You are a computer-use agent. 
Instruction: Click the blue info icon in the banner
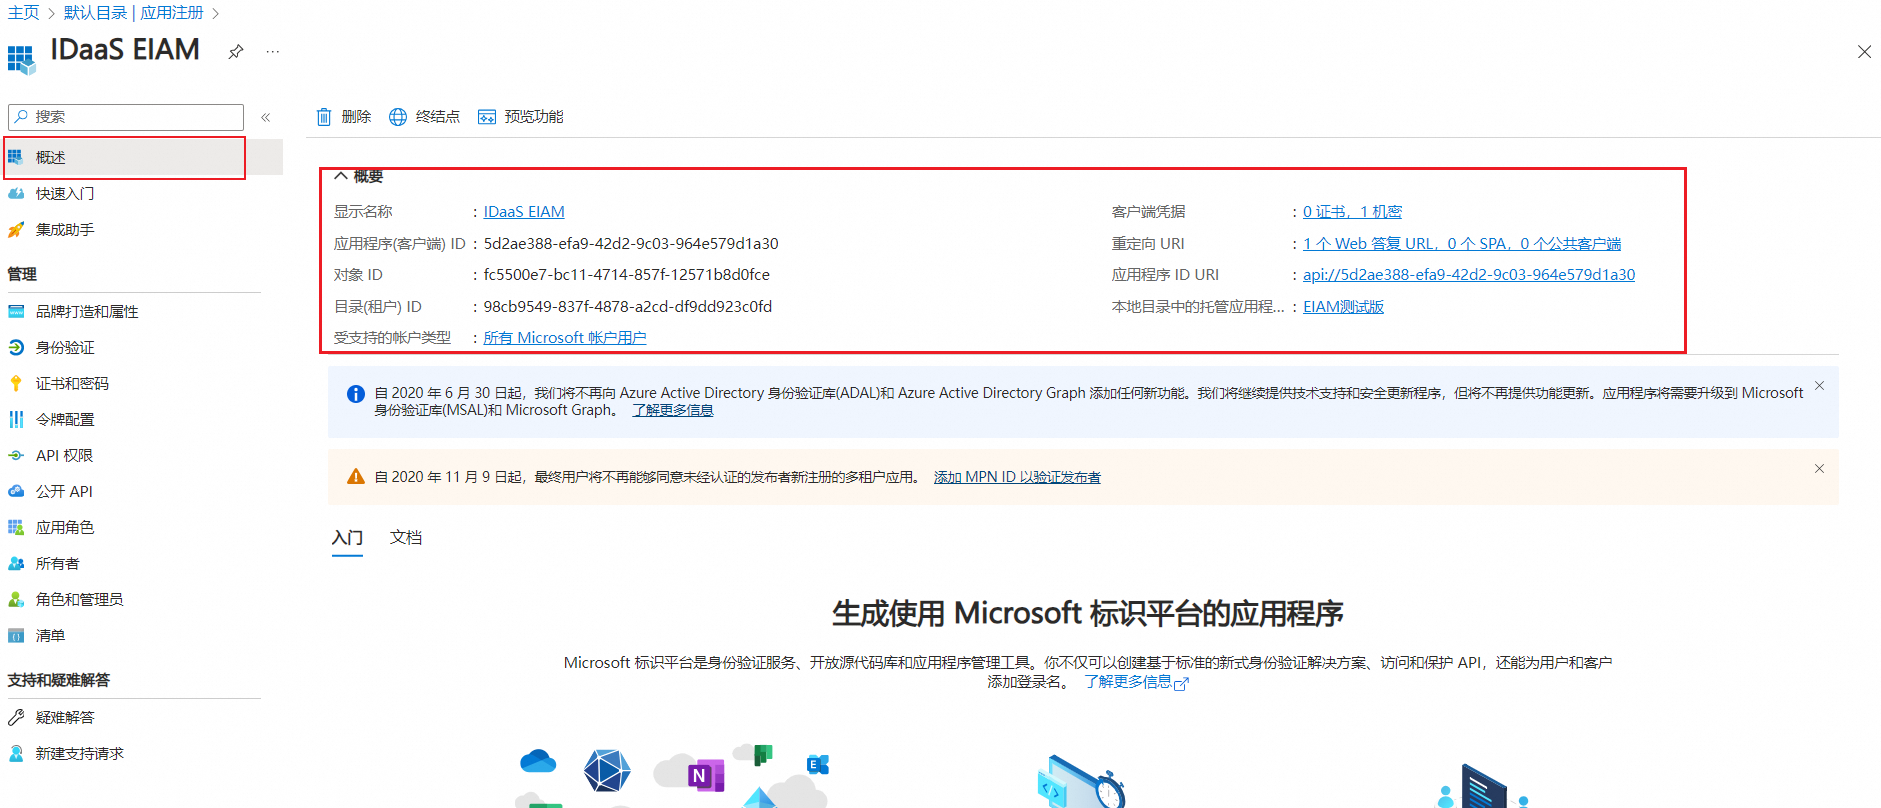pyautogui.click(x=355, y=394)
